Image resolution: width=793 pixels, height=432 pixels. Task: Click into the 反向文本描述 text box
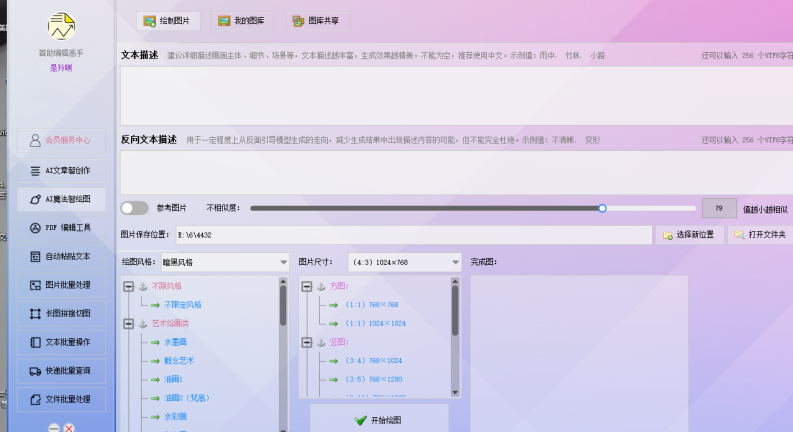pos(456,172)
